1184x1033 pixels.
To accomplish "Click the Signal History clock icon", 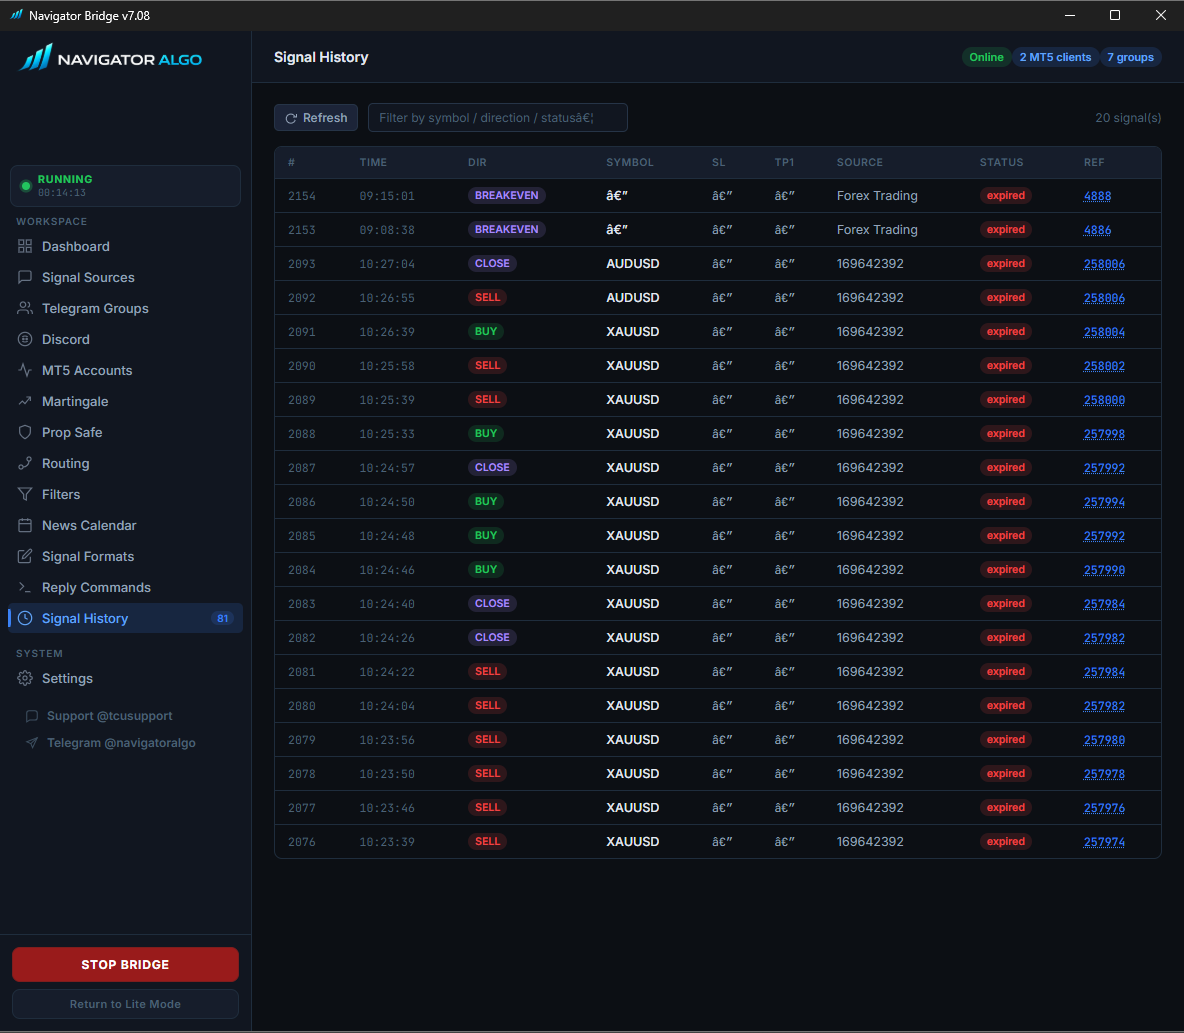I will click(25, 618).
